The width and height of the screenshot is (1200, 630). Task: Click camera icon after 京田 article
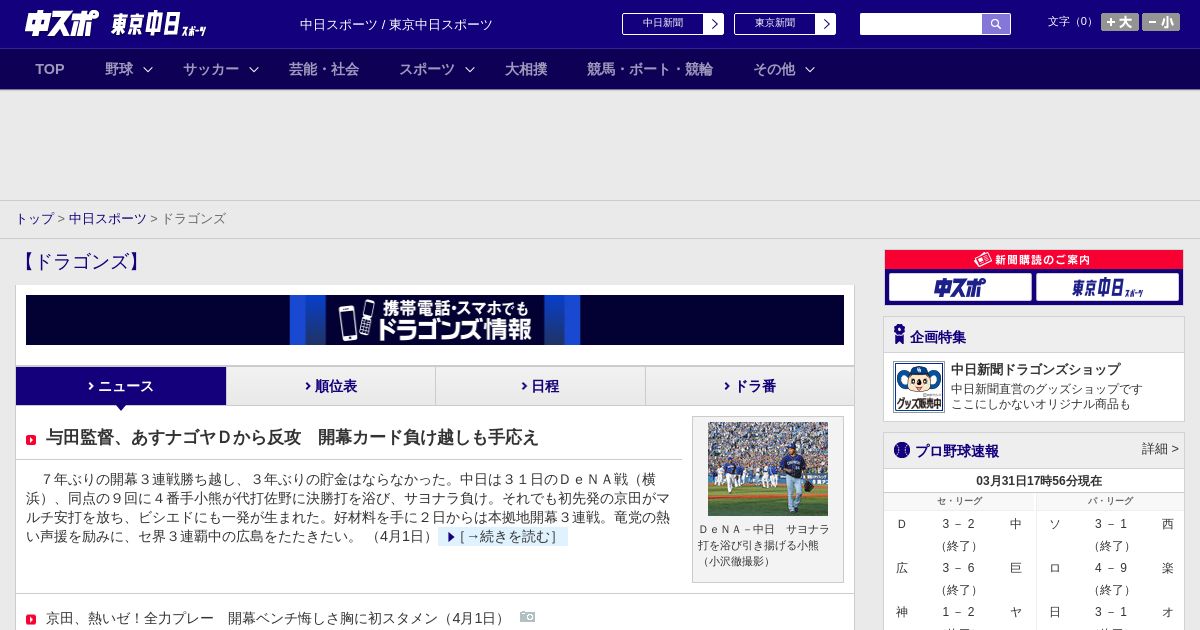pyautogui.click(x=528, y=617)
